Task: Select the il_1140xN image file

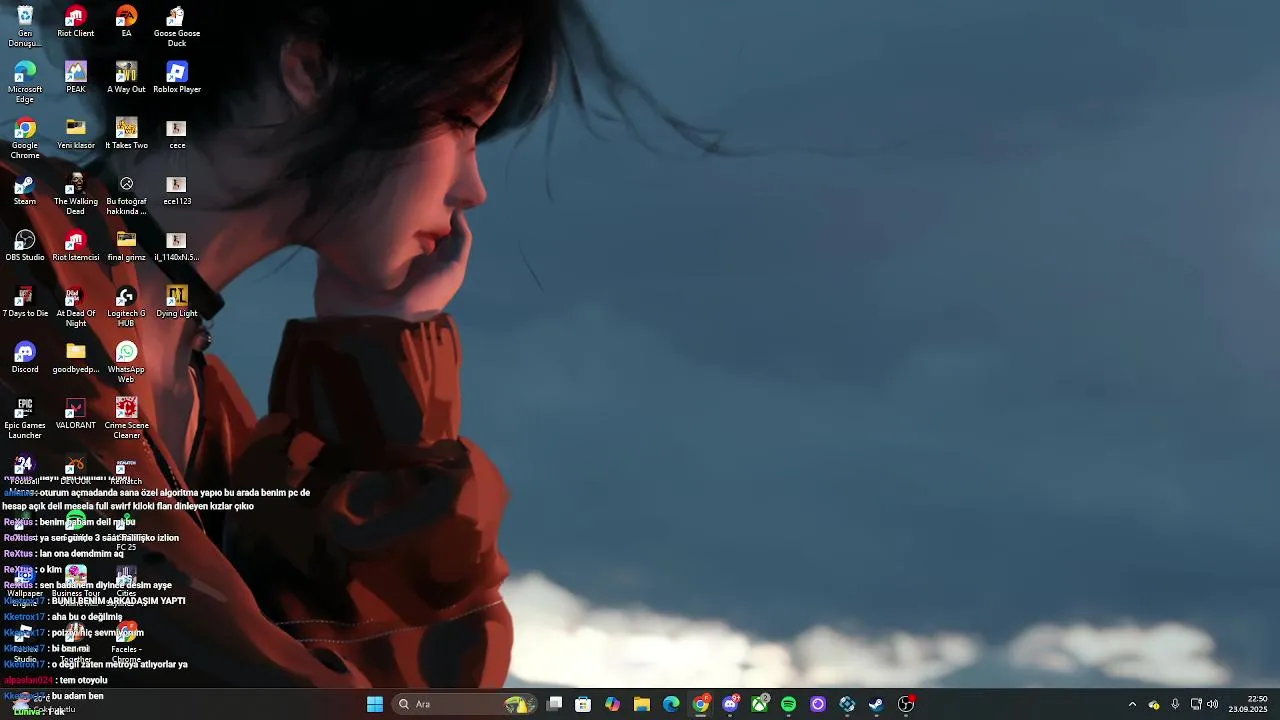Action: (177, 246)
